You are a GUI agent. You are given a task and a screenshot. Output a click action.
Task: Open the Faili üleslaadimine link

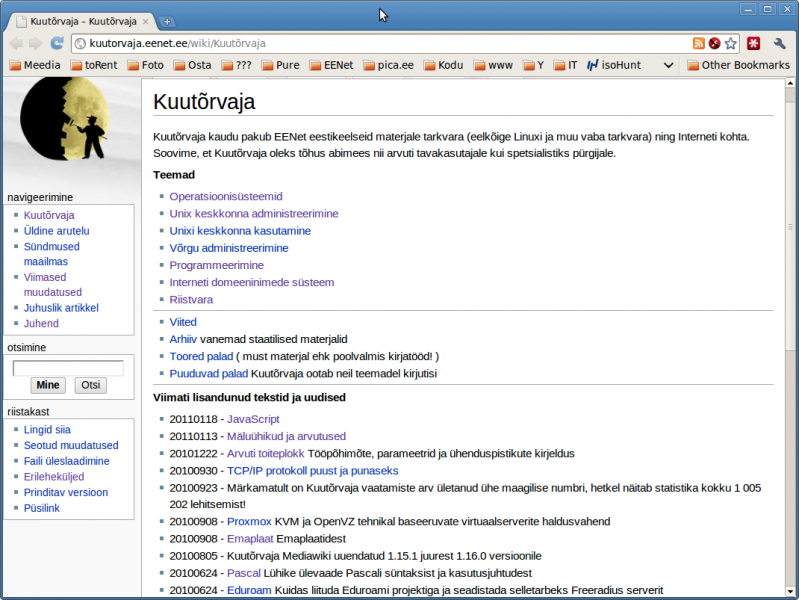coord(66,461)
